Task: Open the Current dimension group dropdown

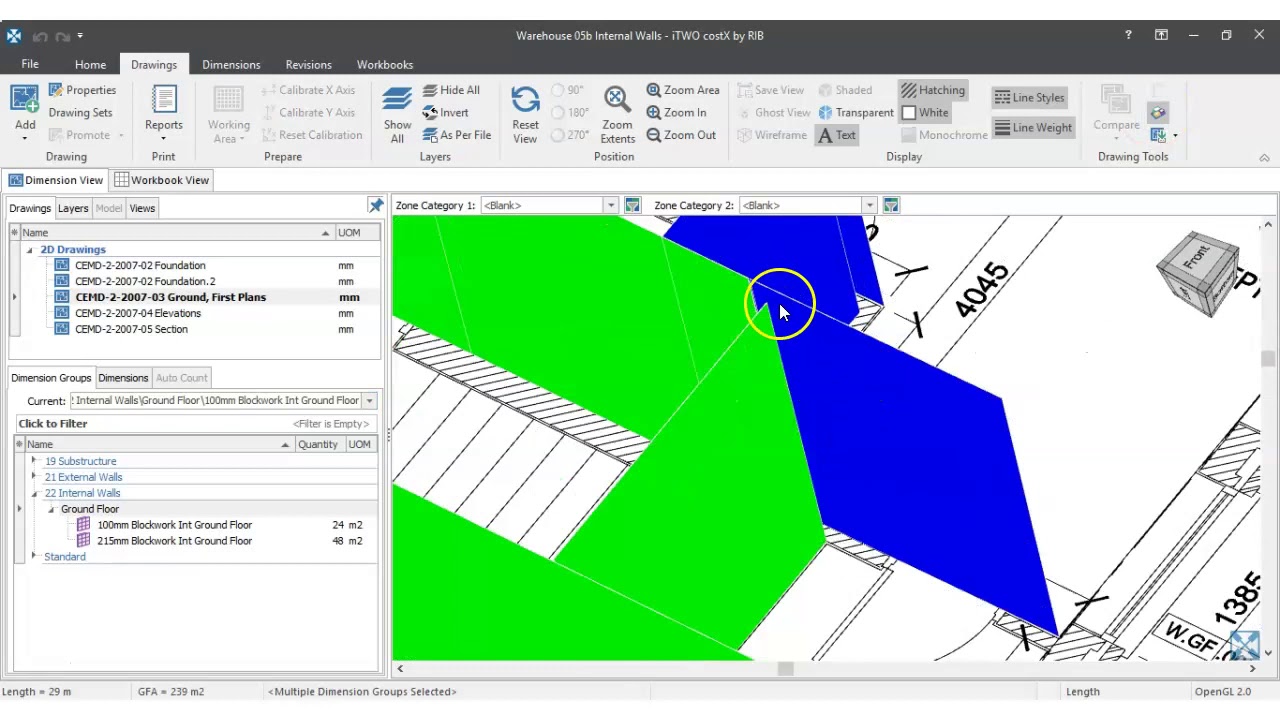Action: [369, 401]
